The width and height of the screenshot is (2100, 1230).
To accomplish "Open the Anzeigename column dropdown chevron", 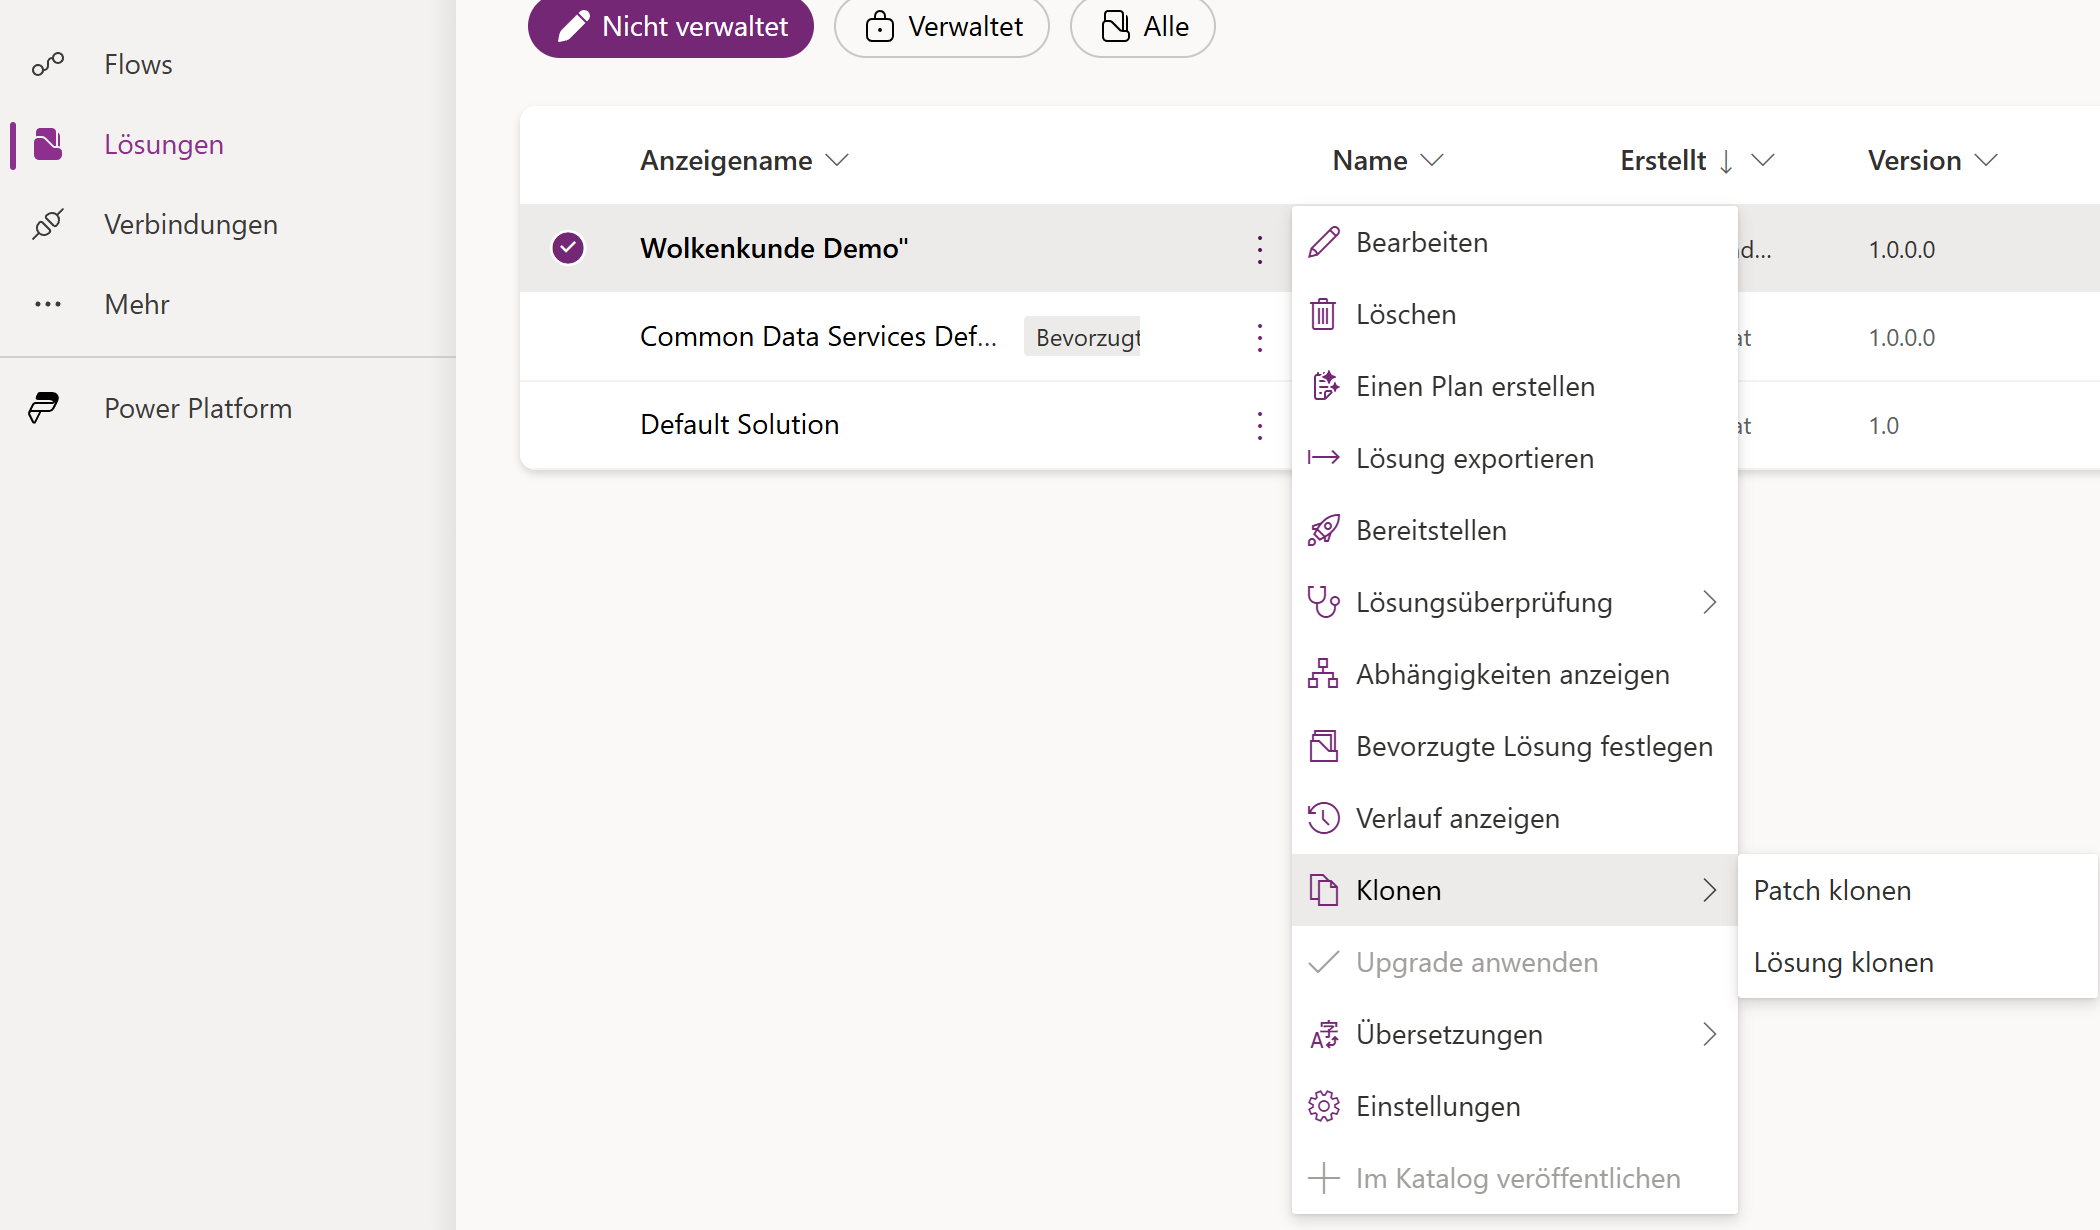I will [x=837, y=160].
